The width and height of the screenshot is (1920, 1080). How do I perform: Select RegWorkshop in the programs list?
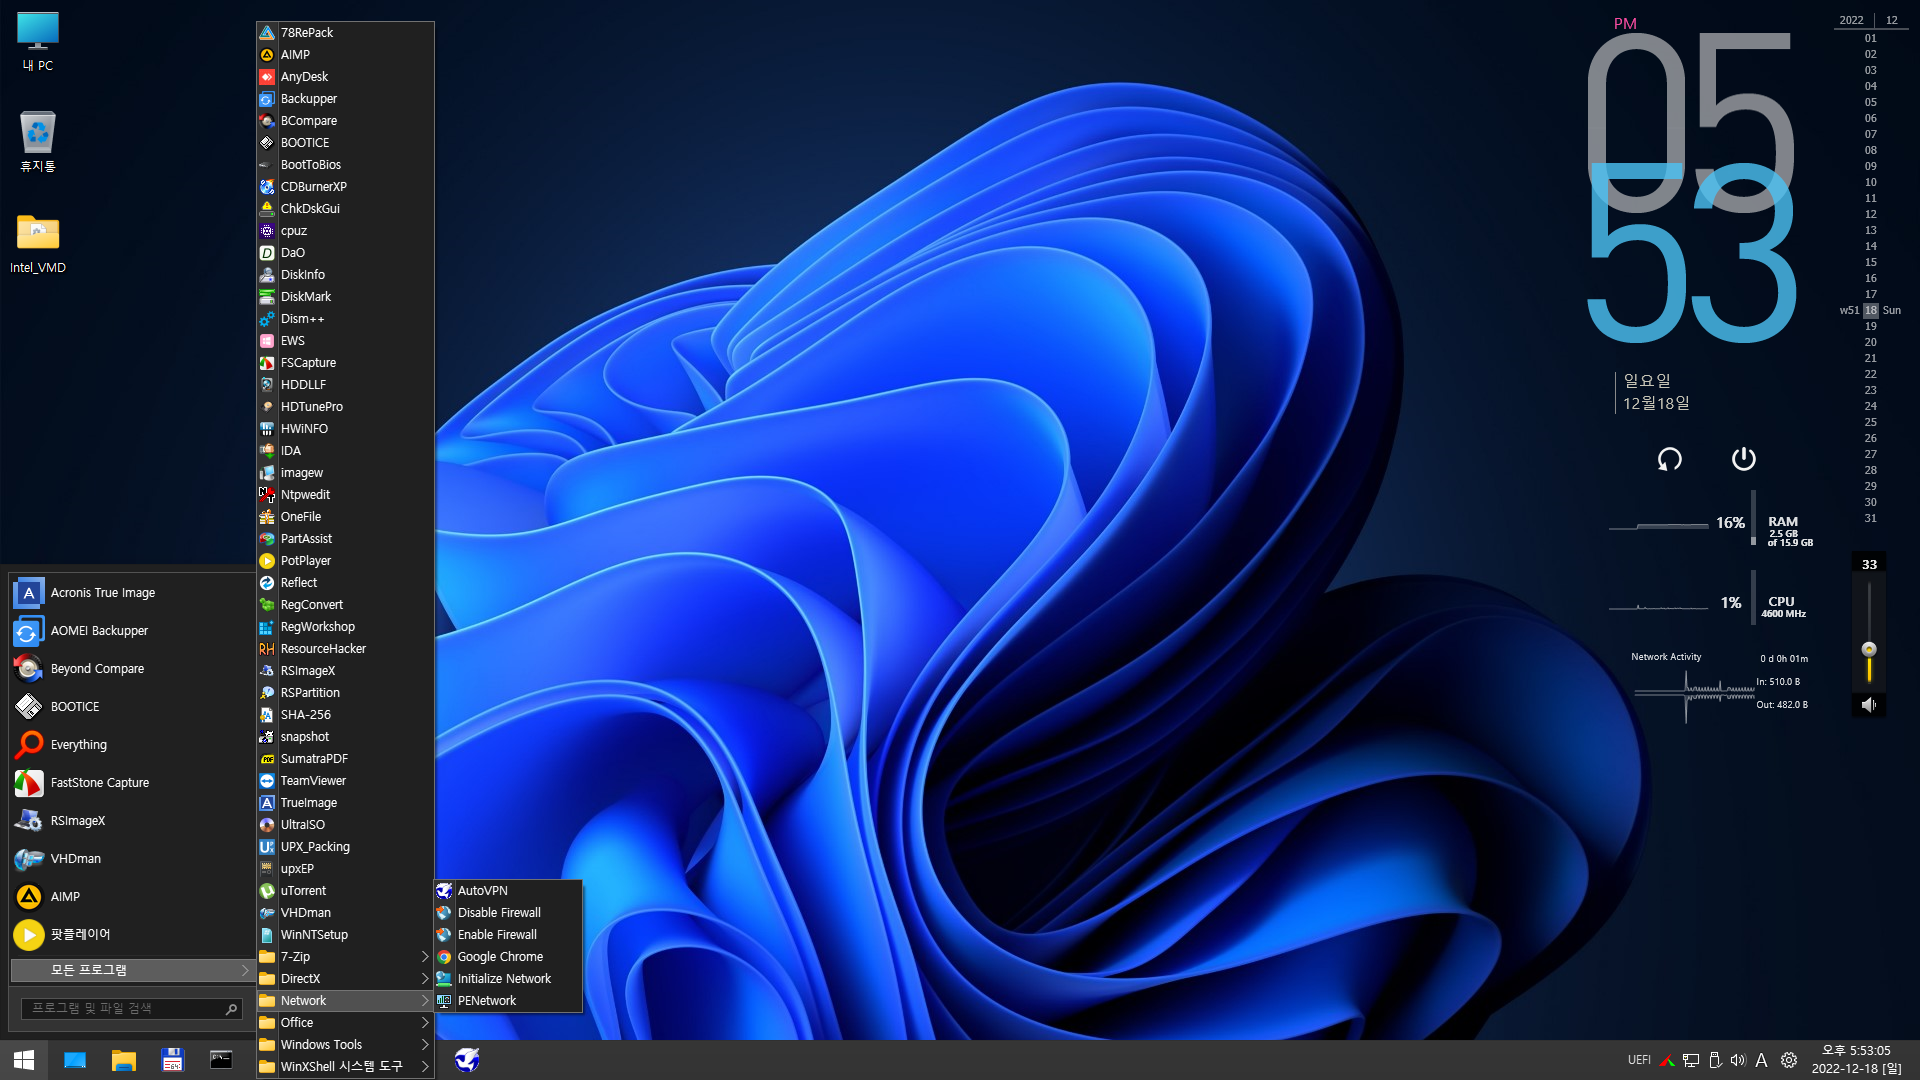[345, 627]
